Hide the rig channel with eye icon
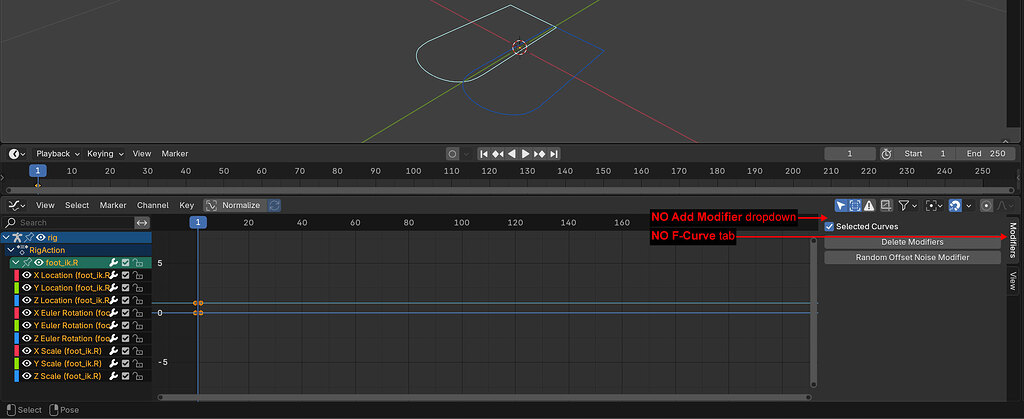Screen dimensions: 1024x419 40,238
